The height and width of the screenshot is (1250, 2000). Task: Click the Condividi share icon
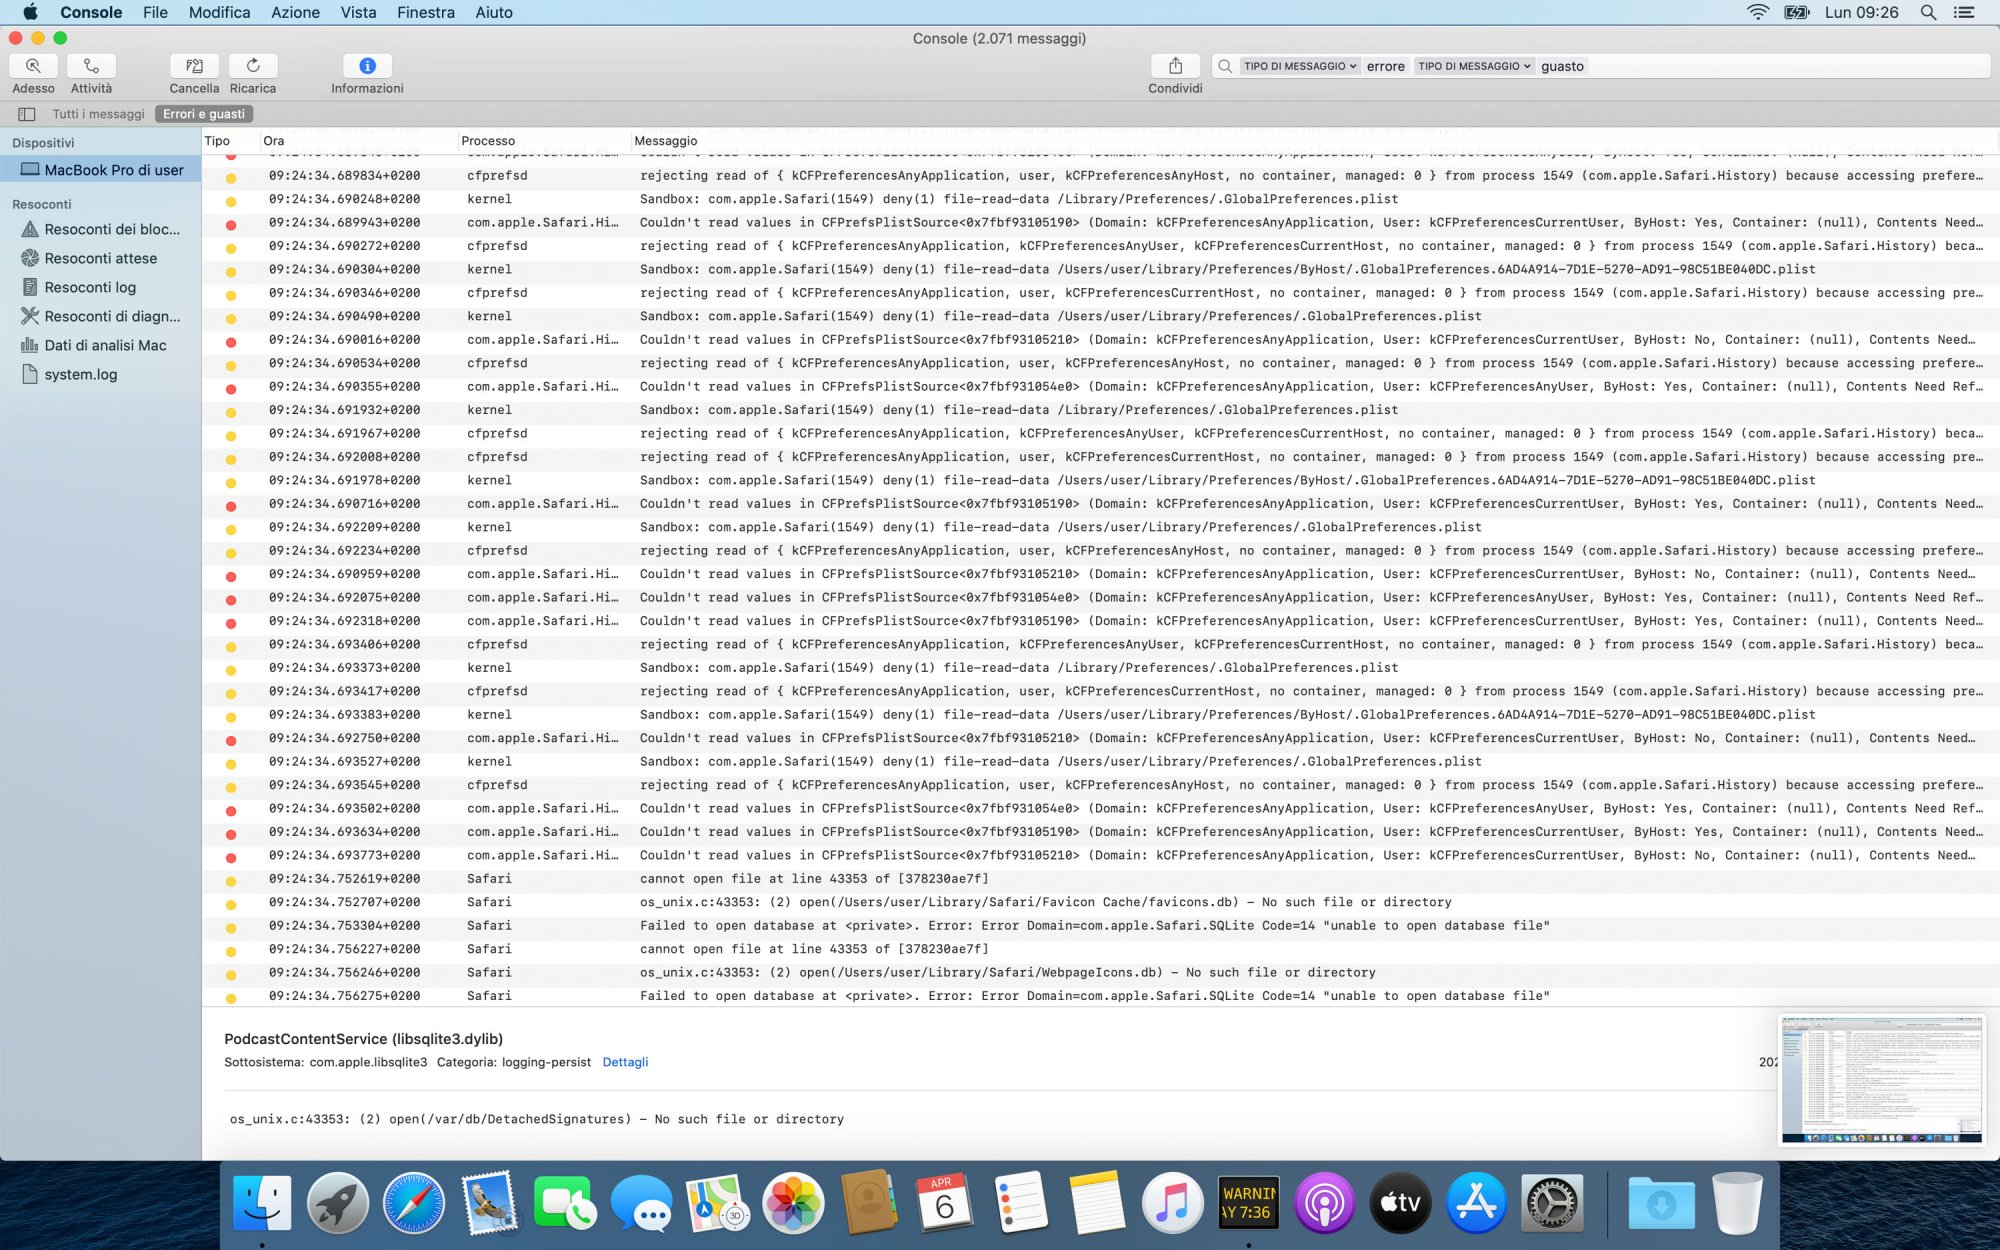coord(1175,66)
